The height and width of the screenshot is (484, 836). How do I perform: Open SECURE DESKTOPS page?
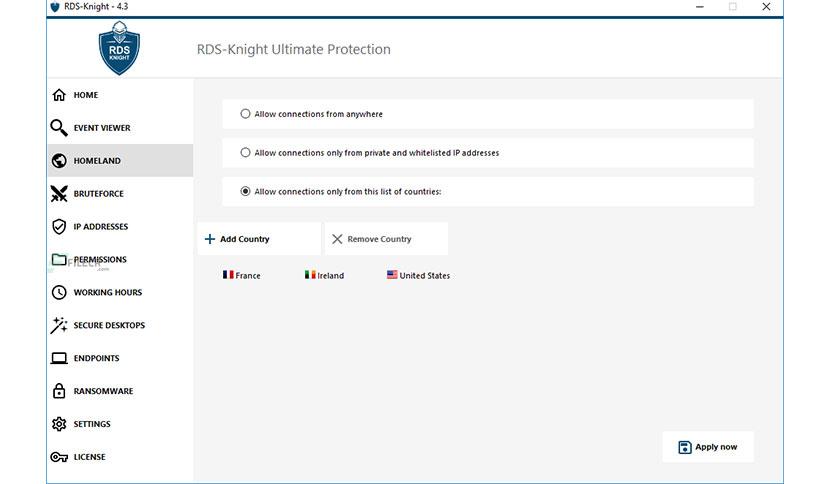[x=120, y=325]
